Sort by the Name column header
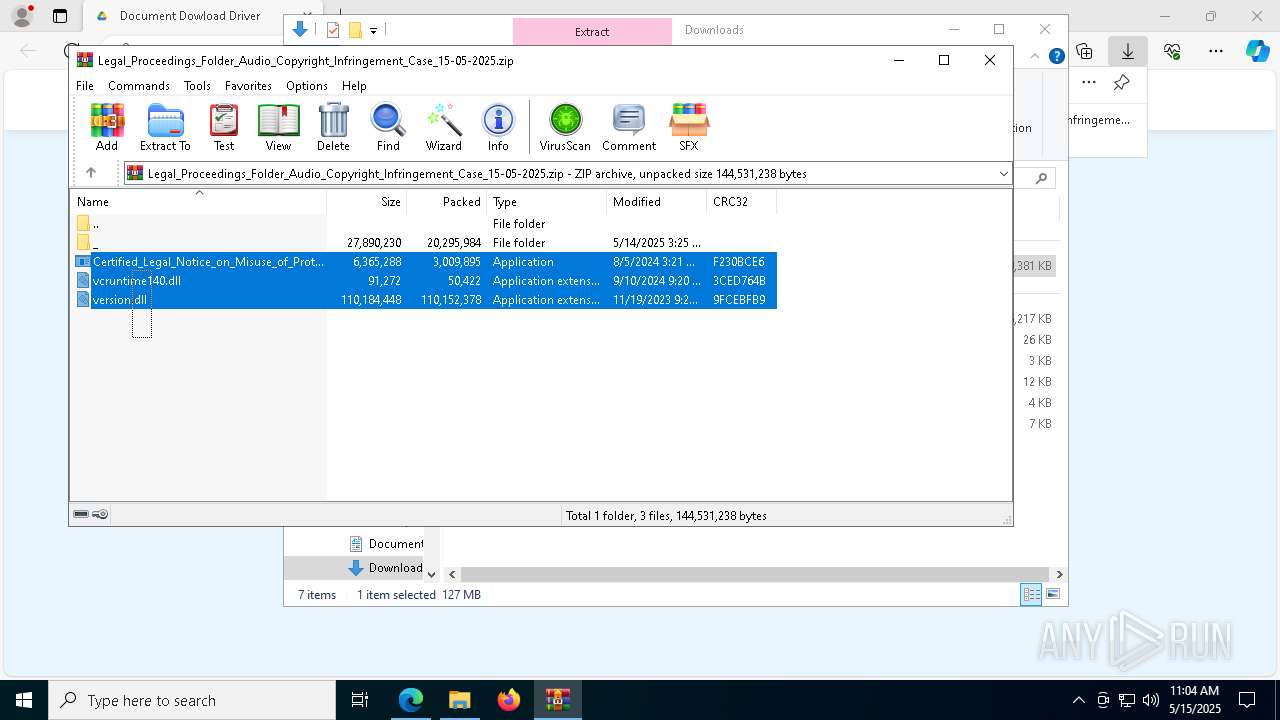 [x=198, y=202]
